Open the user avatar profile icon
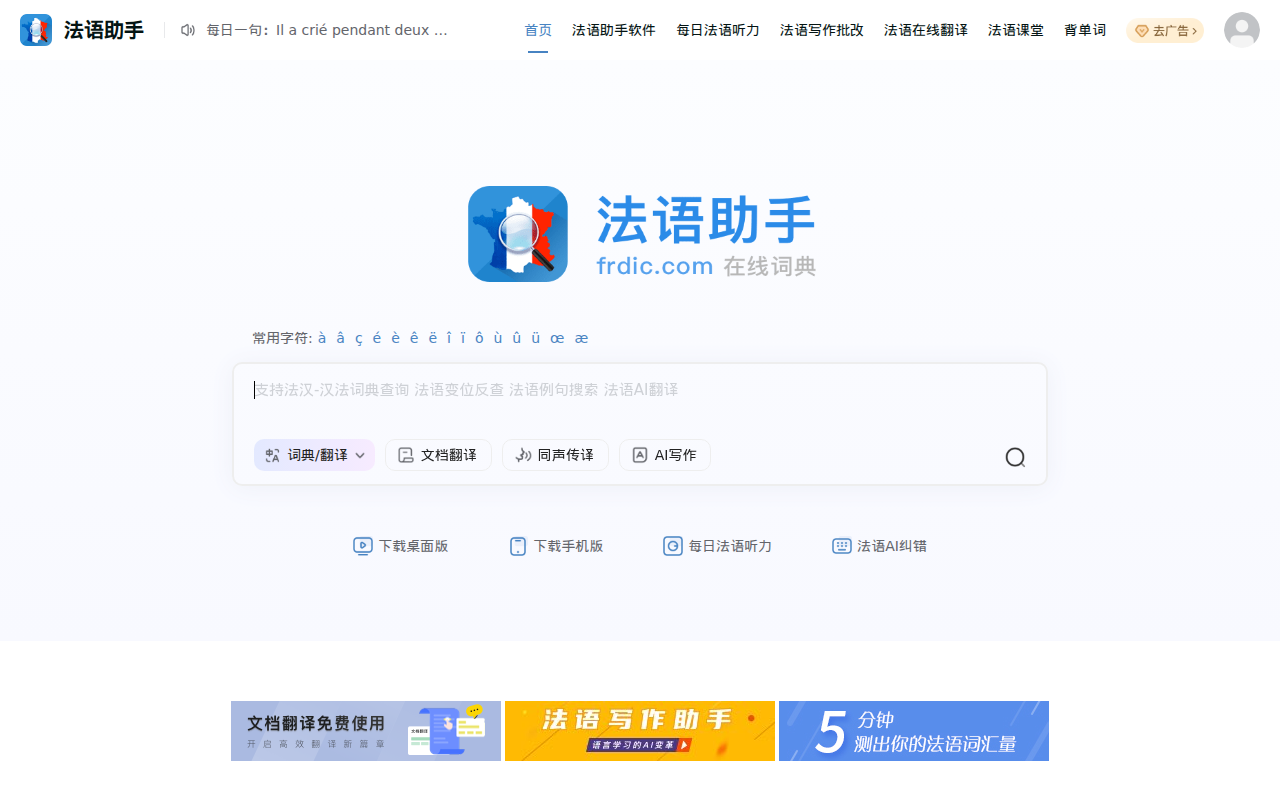The width and height of the screenshot is (1280, 800). pyautogui.click(x=1242, y=30)
